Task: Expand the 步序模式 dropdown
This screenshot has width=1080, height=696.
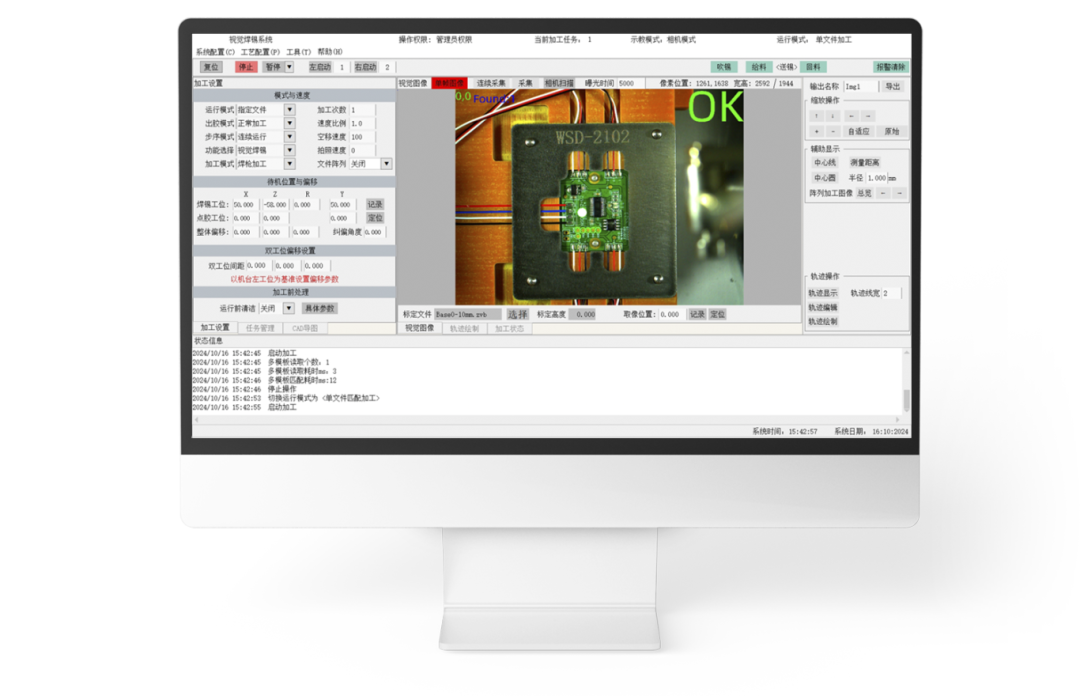Action: tap(289, 136)
